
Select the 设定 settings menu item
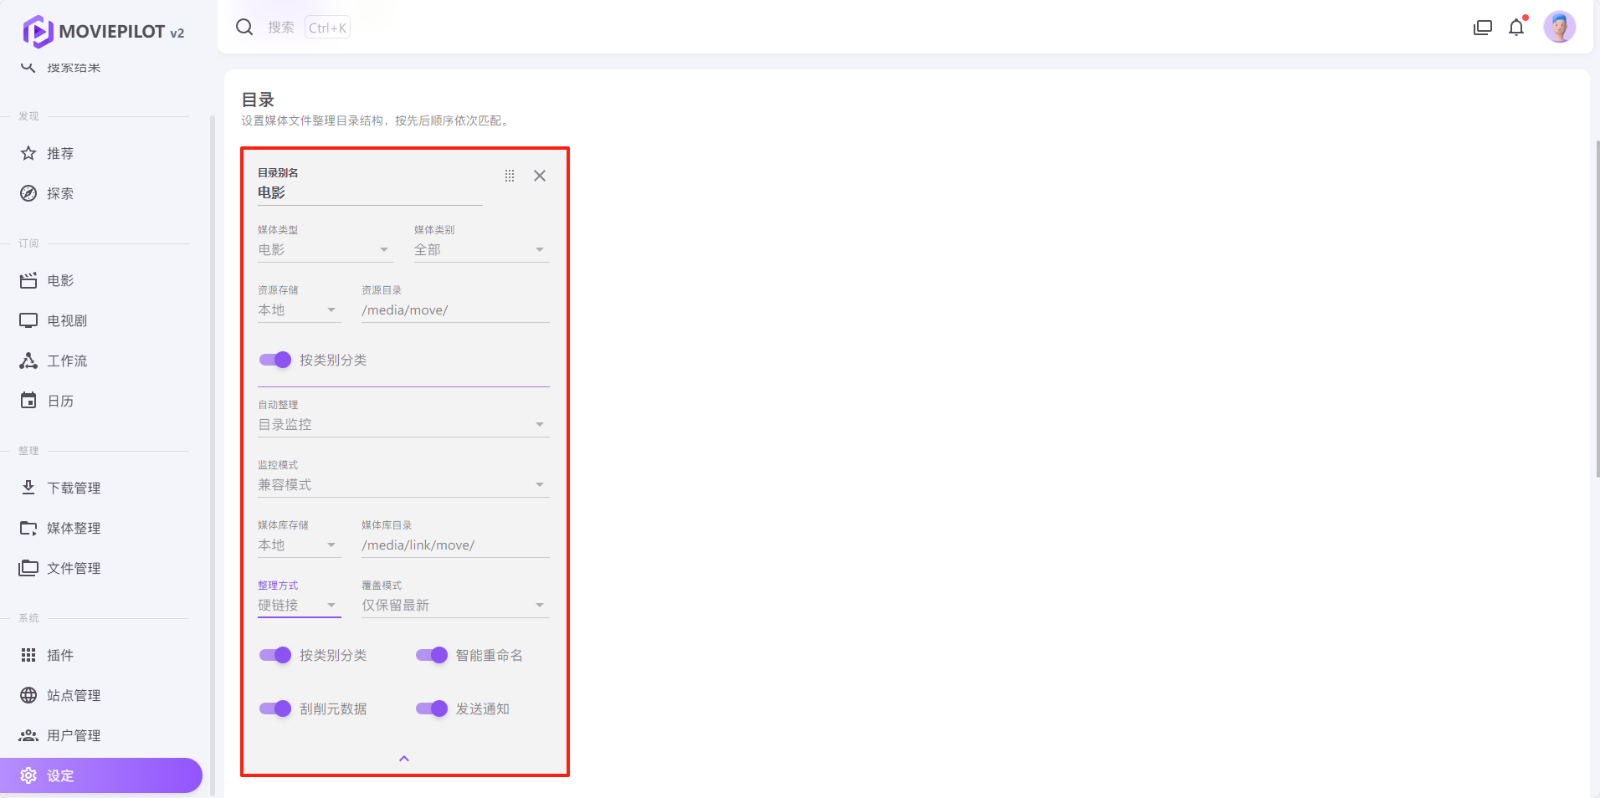60,775
